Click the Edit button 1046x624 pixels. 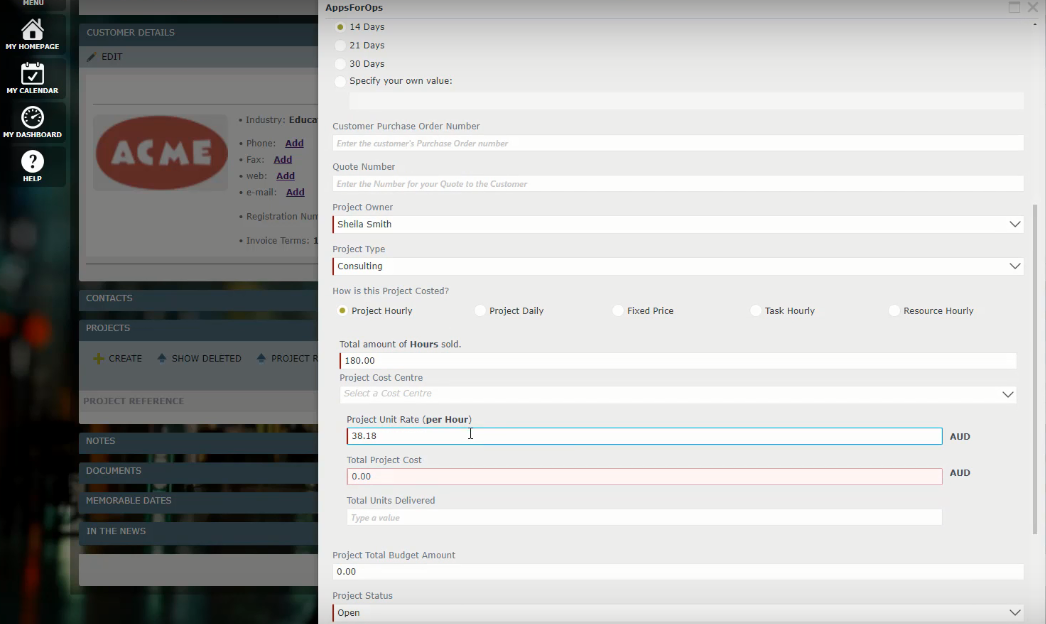105,57
